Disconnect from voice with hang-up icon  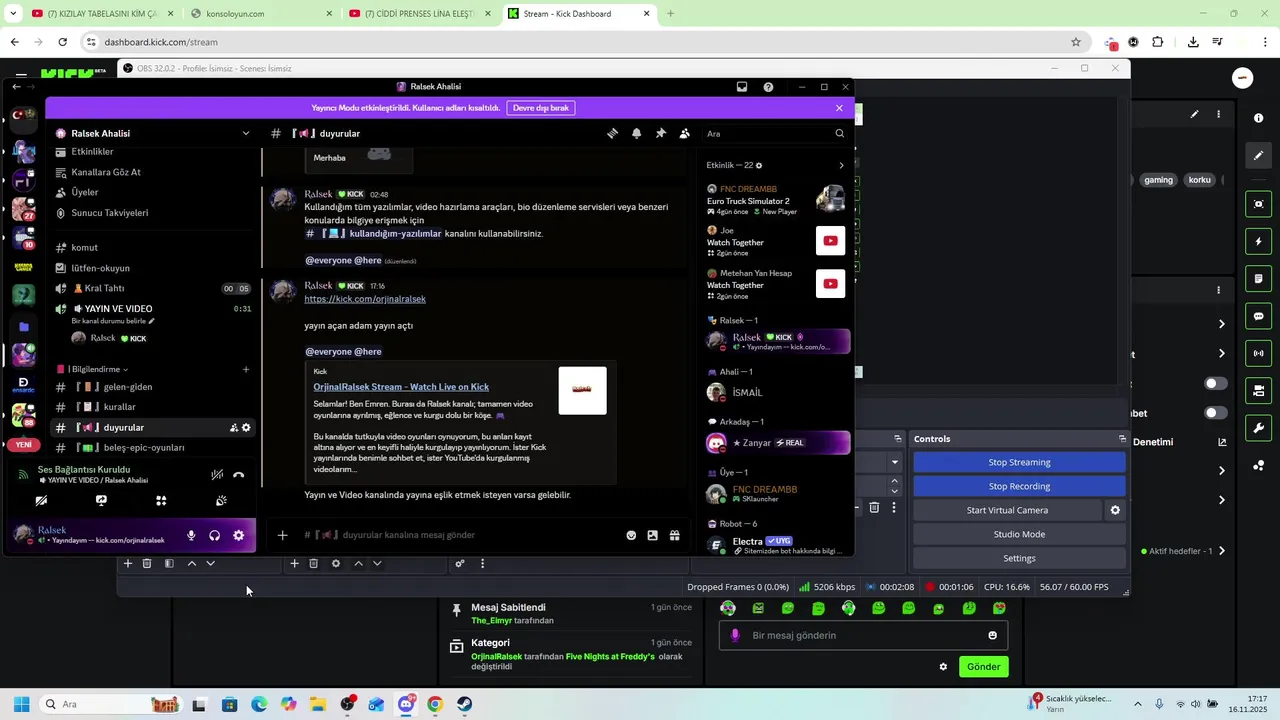pos(238,475)
